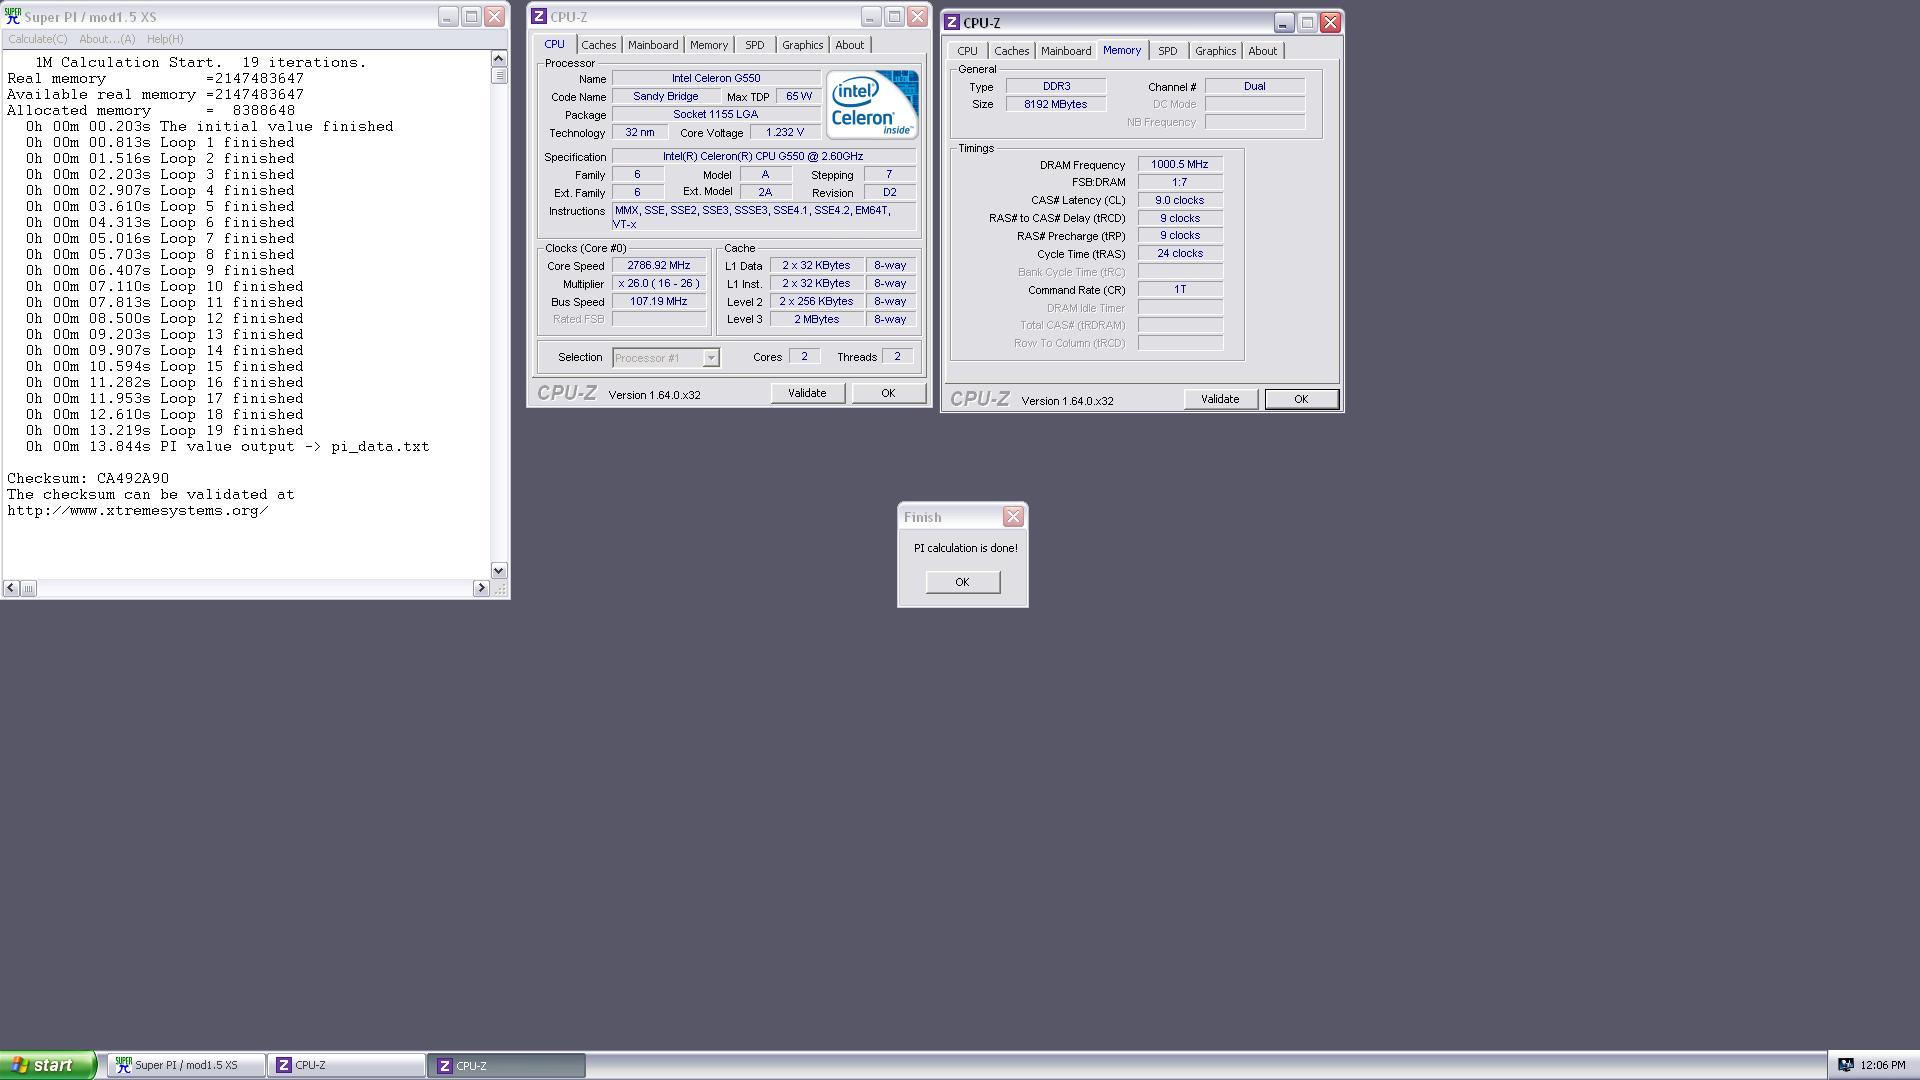This screenshot has height=1080, width=1920.
Task: Open the Windows Start button
Action: coord(48,1065)
